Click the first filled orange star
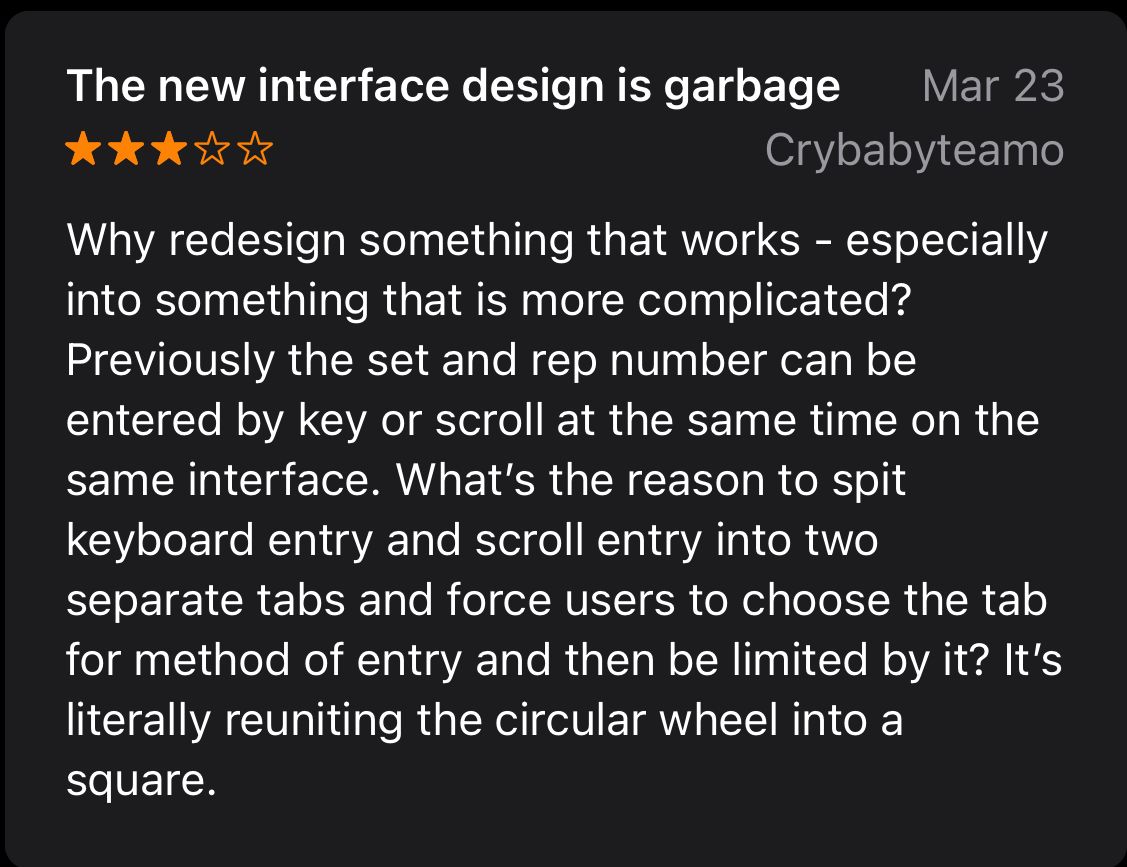Screen dimensions: 1127x867 [83, 149]
